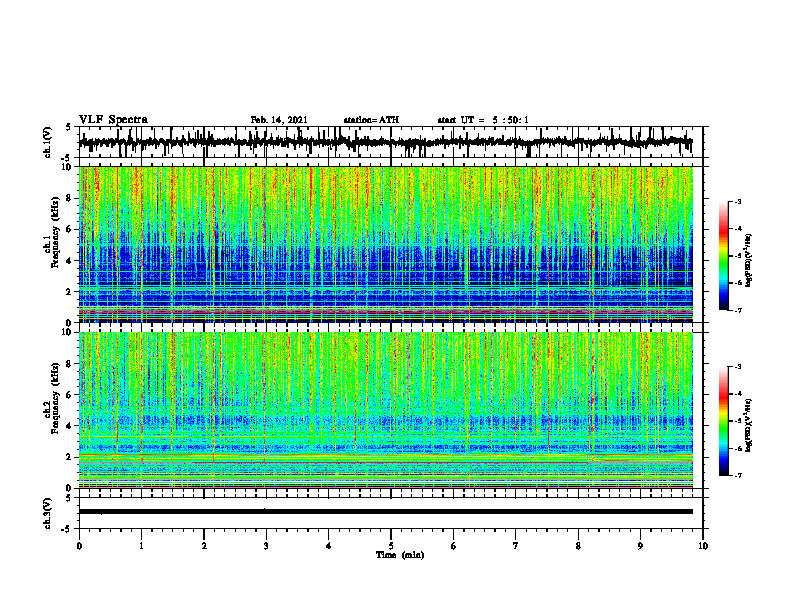Click the 'VLF Spectra' plot title
792x612 pixels.
point(113,120)
